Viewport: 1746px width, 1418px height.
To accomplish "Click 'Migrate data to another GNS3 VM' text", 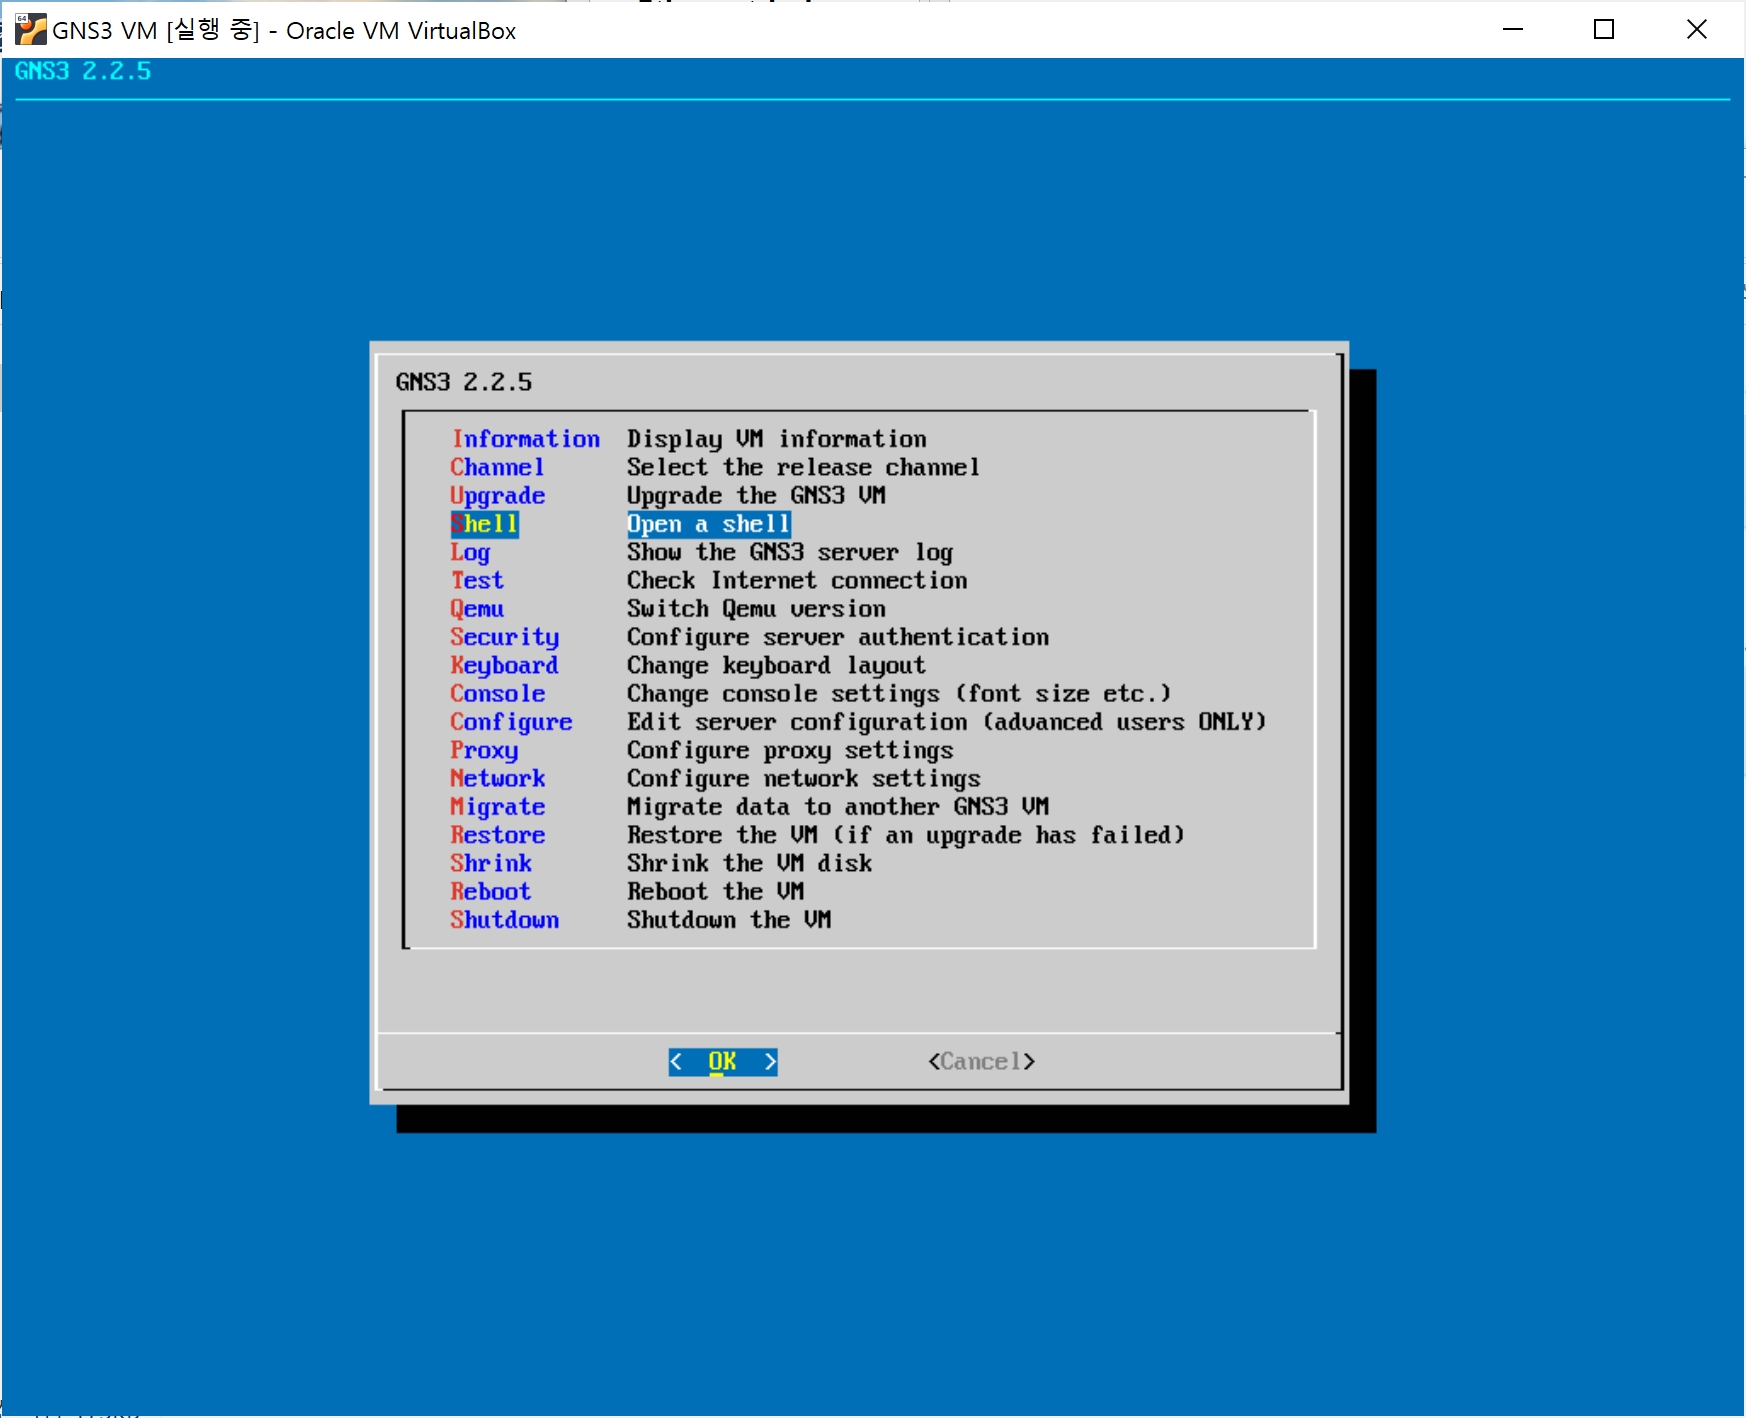I will (838, 806).
